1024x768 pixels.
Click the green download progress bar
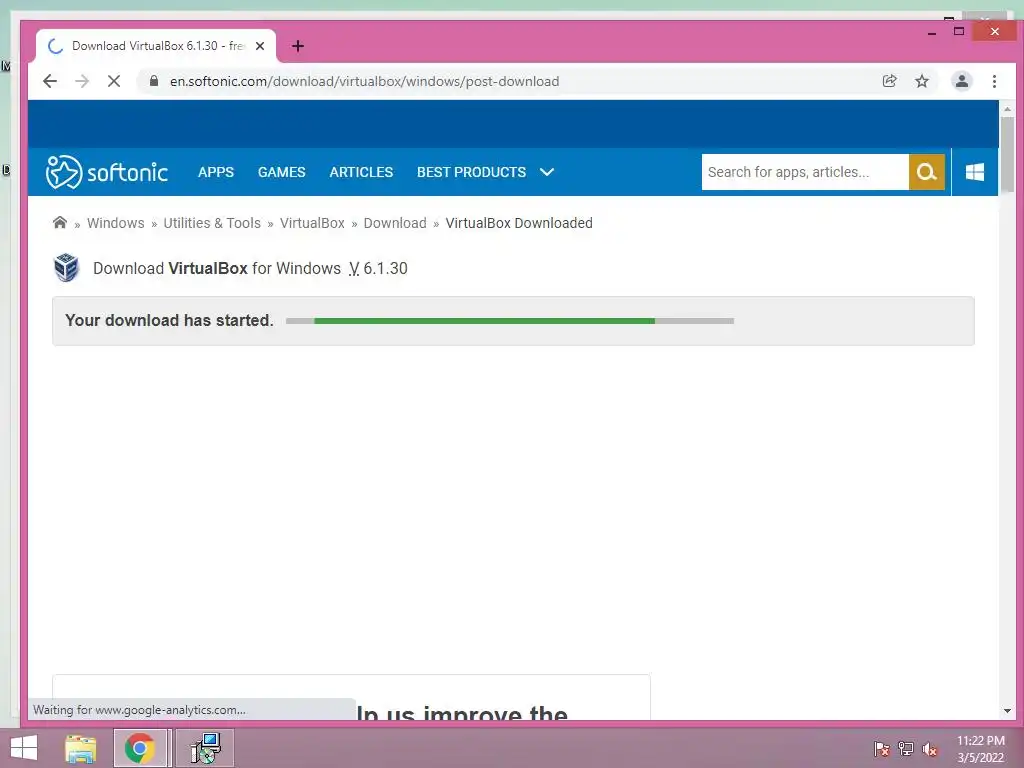coord(509,321)
